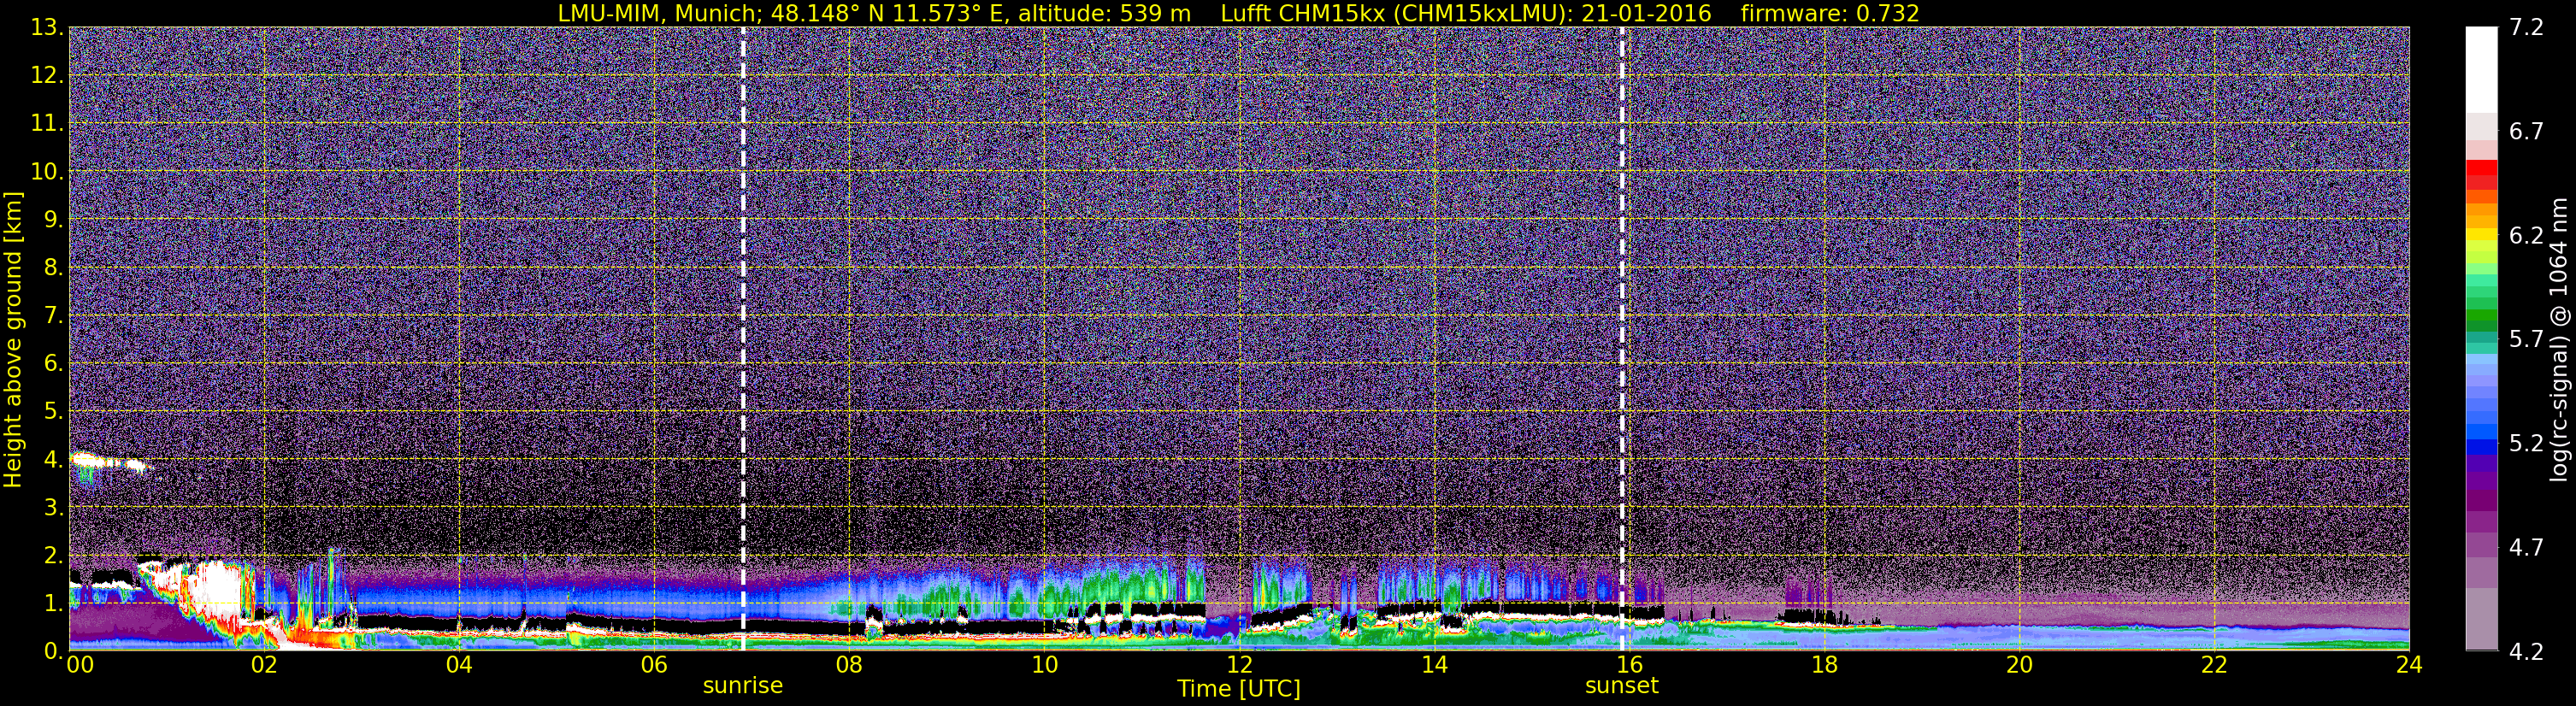Click the colorbar value '6.7'
This screenshot has width=2576, height=706.
tap(2526, 131)
